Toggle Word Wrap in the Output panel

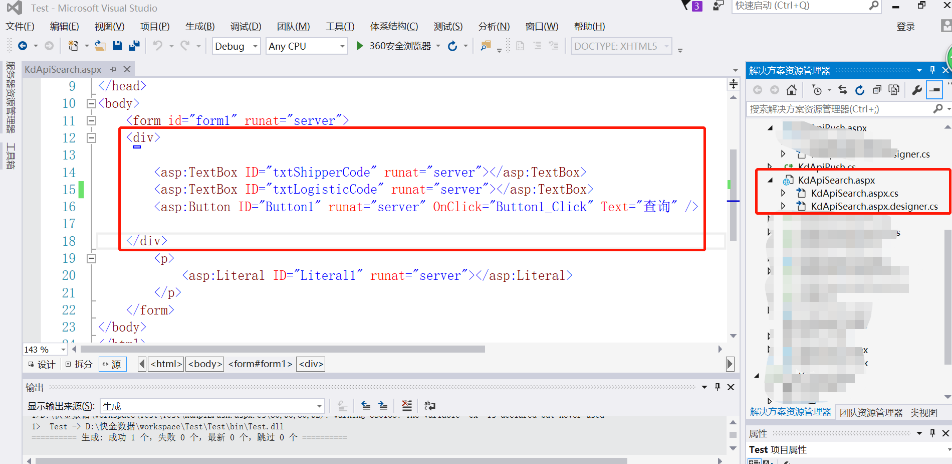(430, 405)
